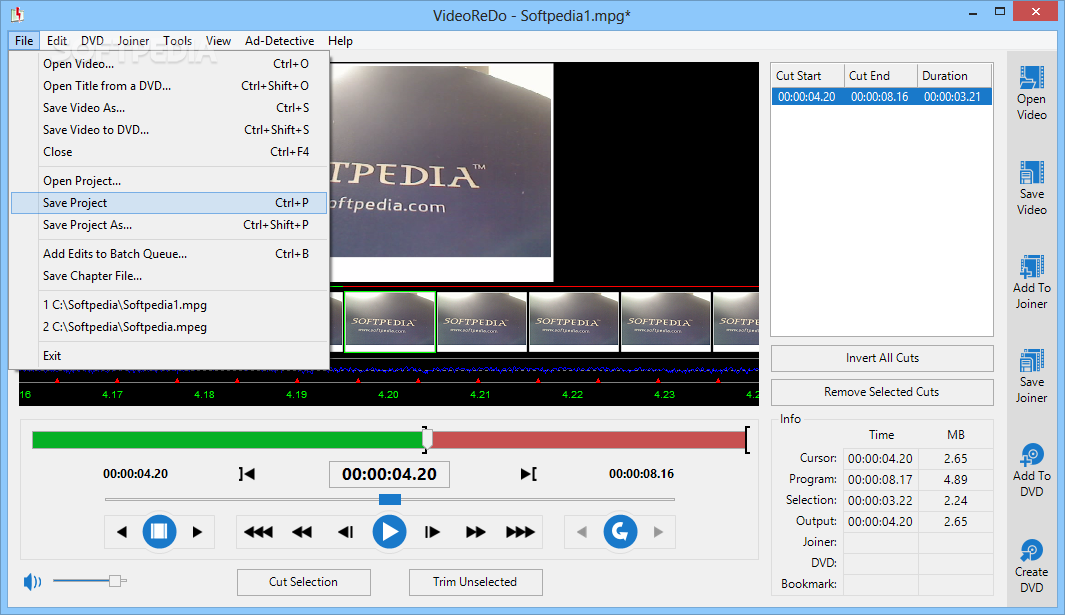
Task: Select the green-highlighted thumbnail frame
Action: [x=390, y=322]
